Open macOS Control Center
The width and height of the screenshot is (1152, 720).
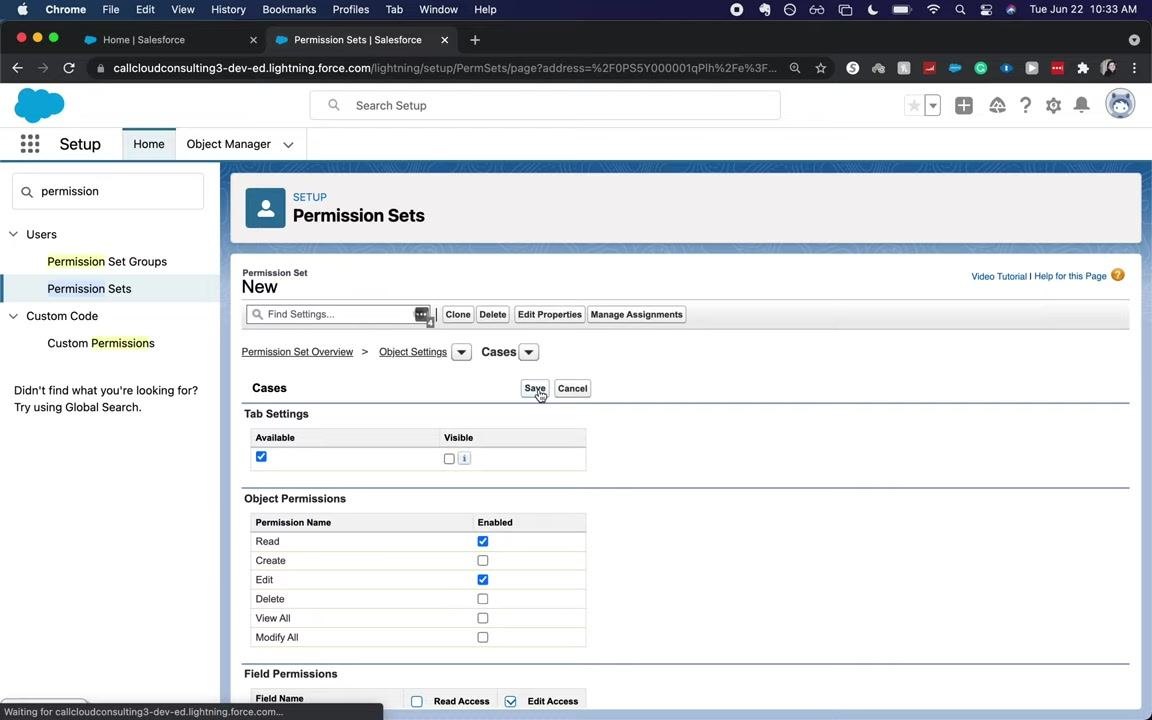985,10
